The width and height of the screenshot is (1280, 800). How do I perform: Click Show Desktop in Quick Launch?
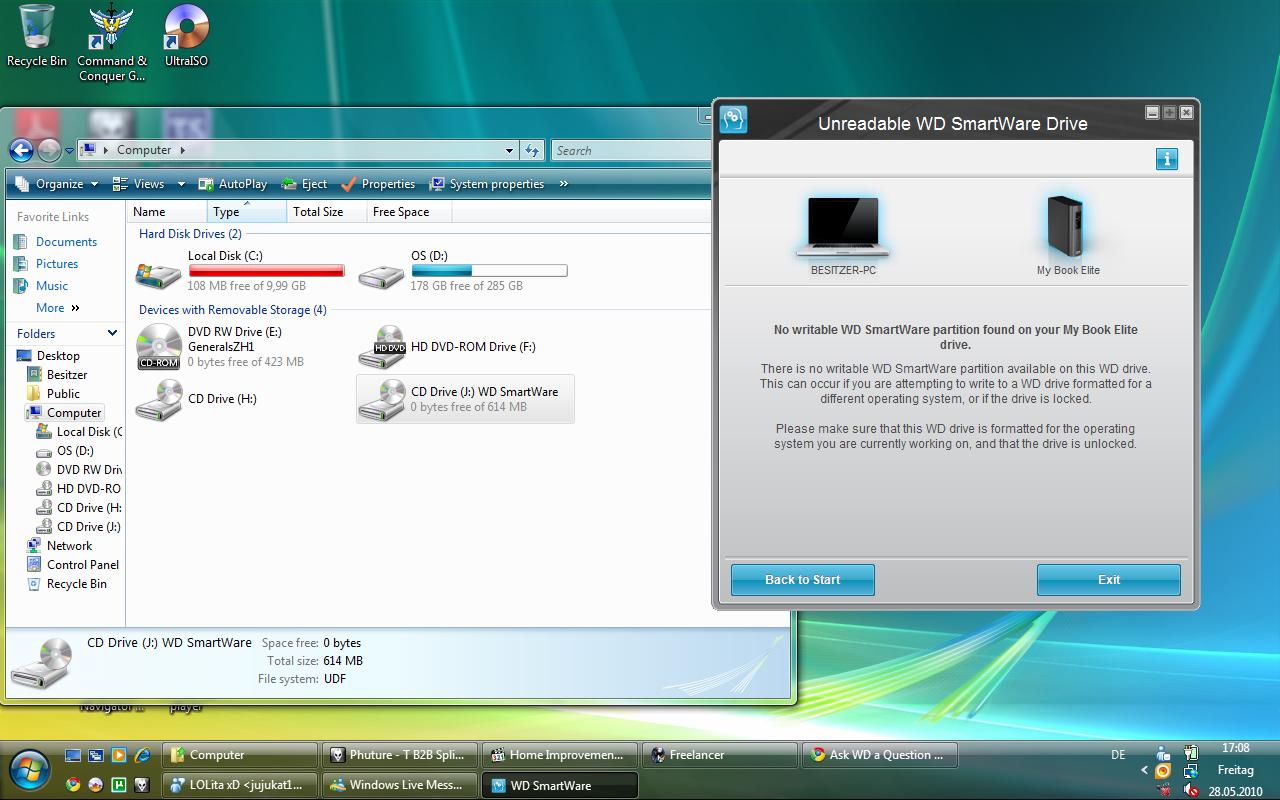[x=73, y=756]
